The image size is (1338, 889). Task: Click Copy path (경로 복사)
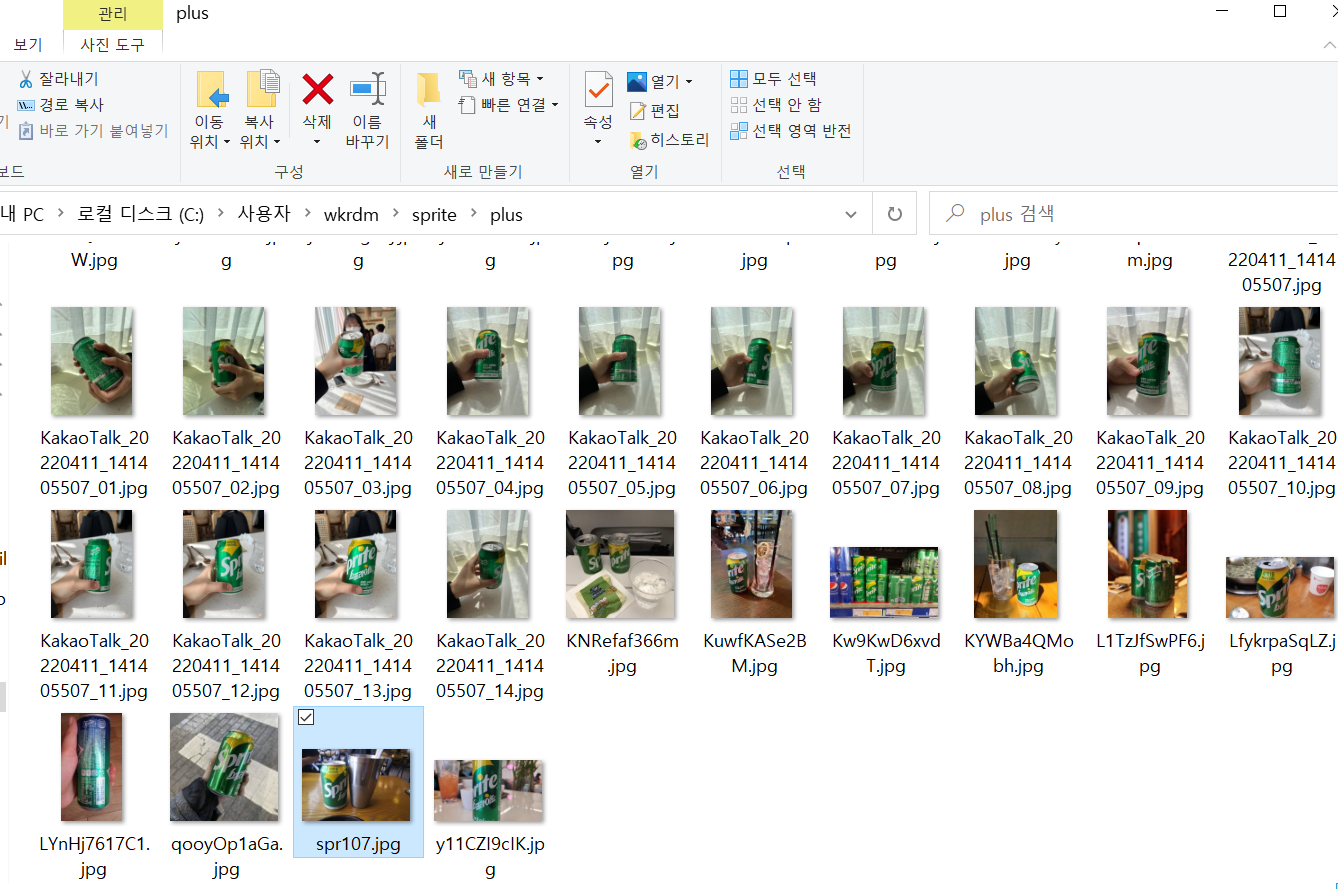(x=61, y=105)
